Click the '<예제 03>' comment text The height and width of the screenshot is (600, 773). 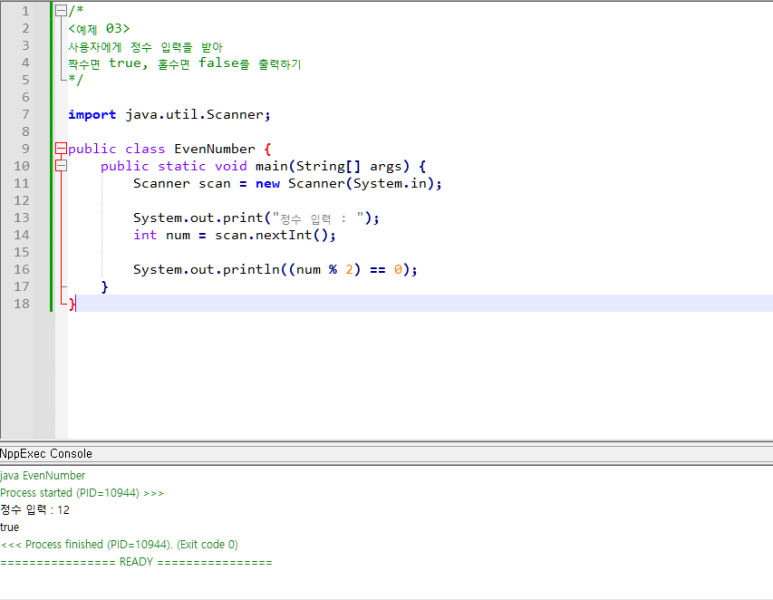coord(99,29)
